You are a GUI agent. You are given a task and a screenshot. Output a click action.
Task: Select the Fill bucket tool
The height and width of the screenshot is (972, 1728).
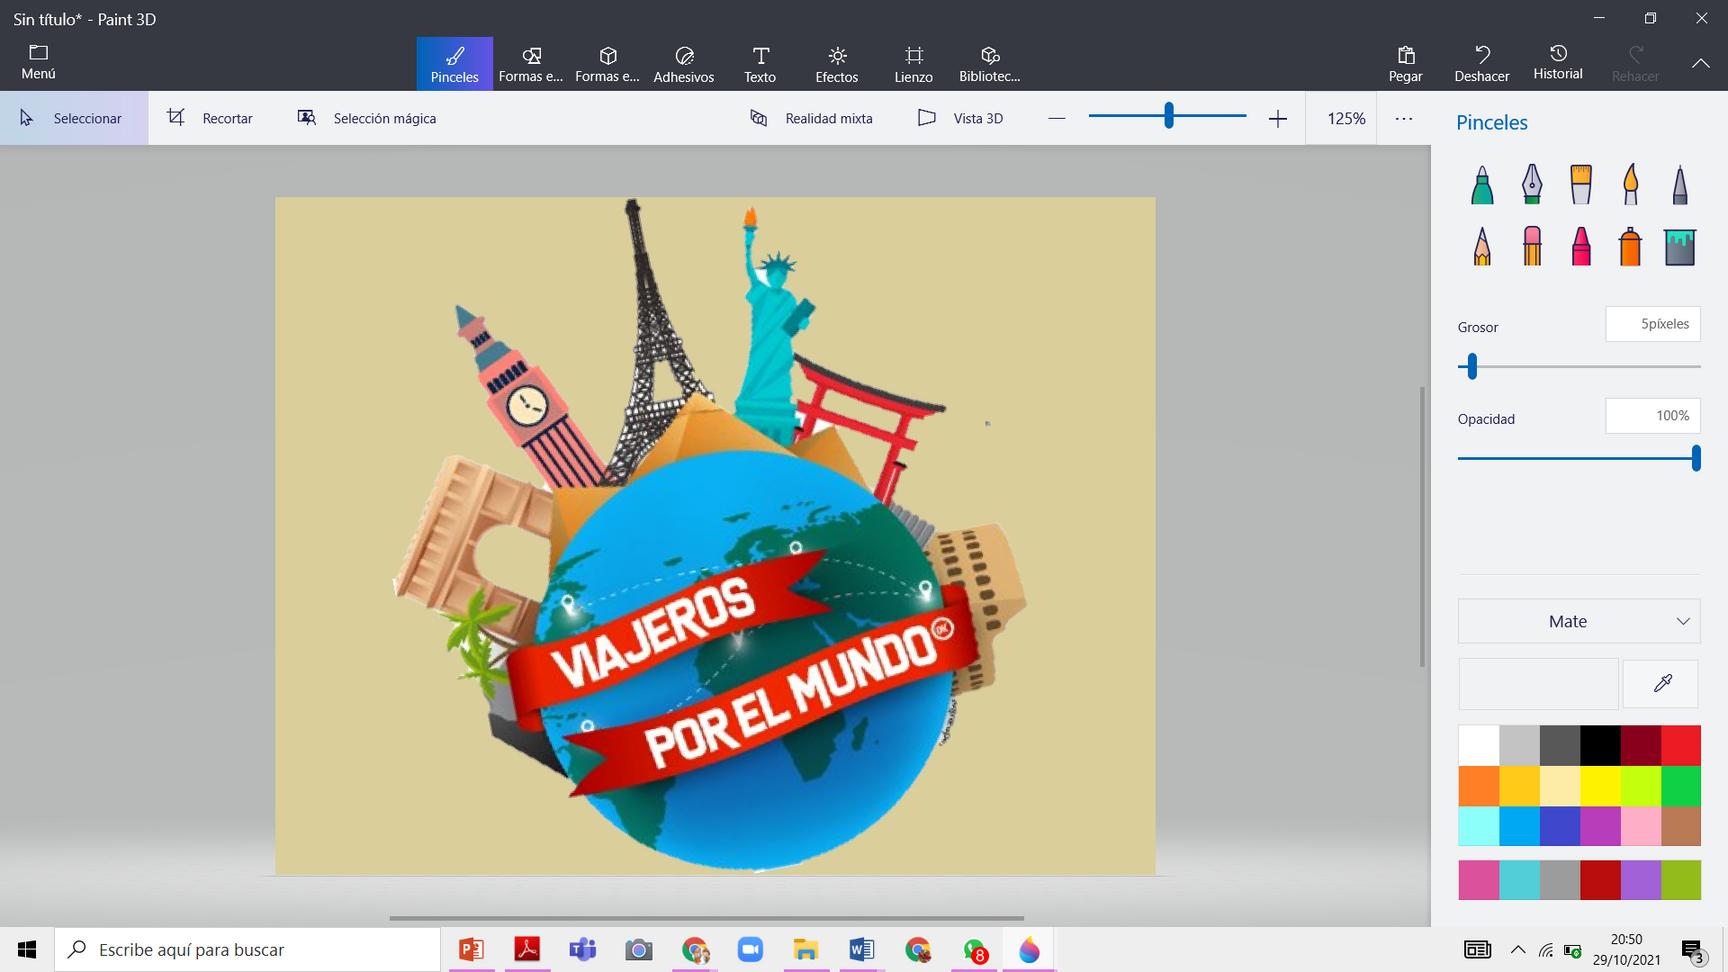click(x=1680, y=246)
